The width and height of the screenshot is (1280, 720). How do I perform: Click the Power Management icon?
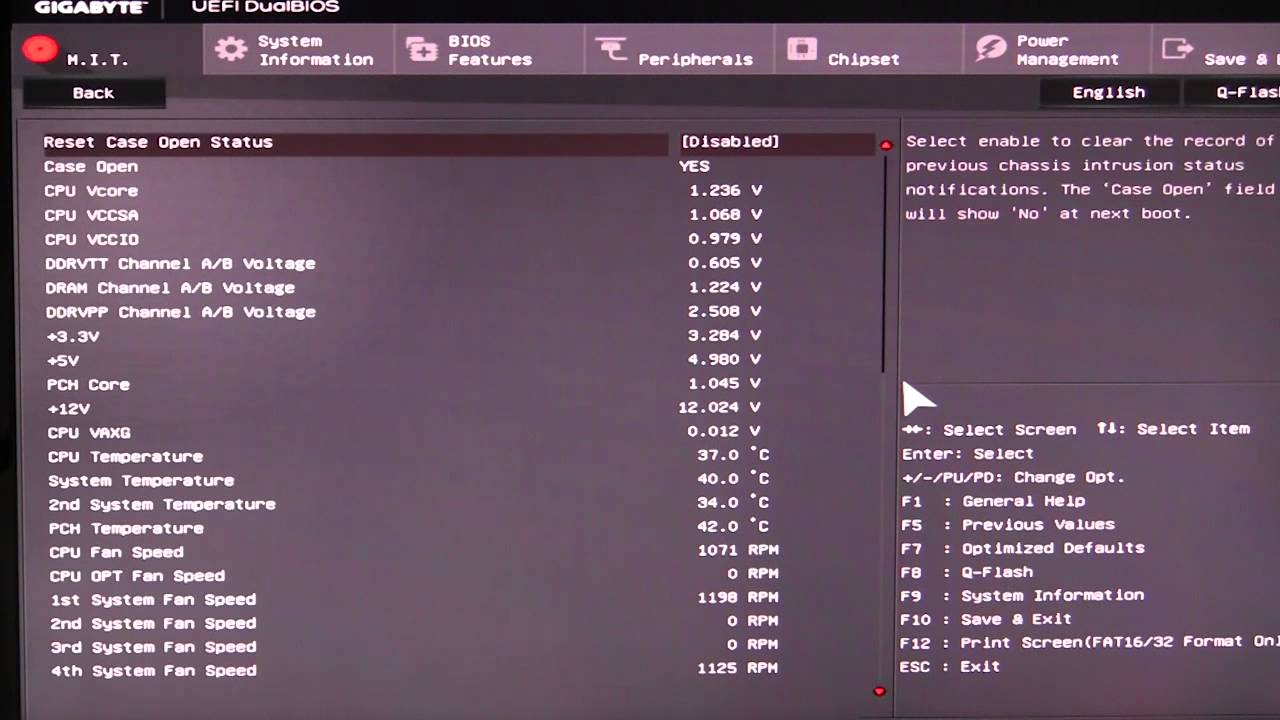(x=991, y=49)
